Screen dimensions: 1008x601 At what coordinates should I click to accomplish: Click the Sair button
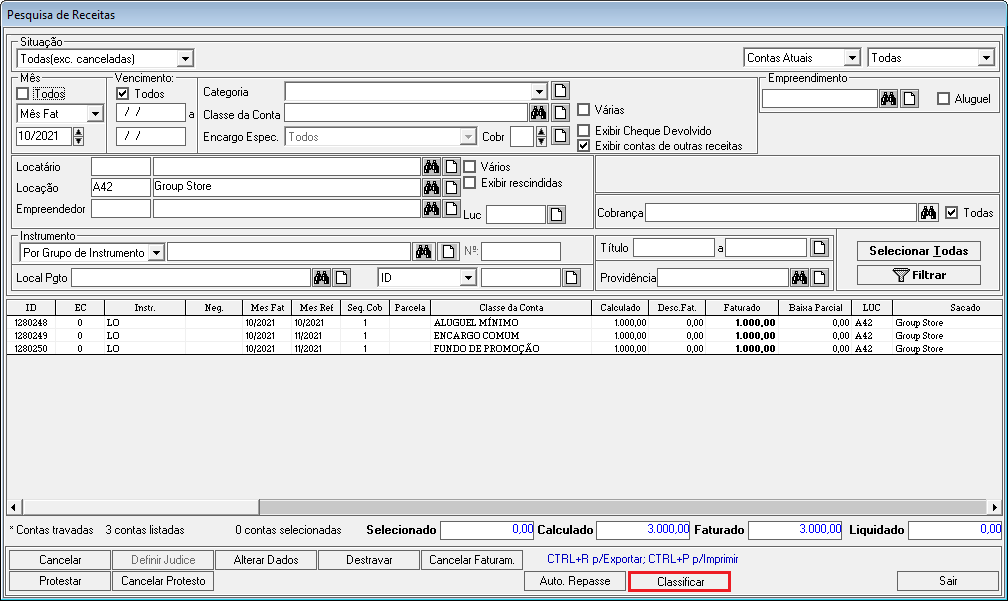pyautogui.click(x=948, y=580)
